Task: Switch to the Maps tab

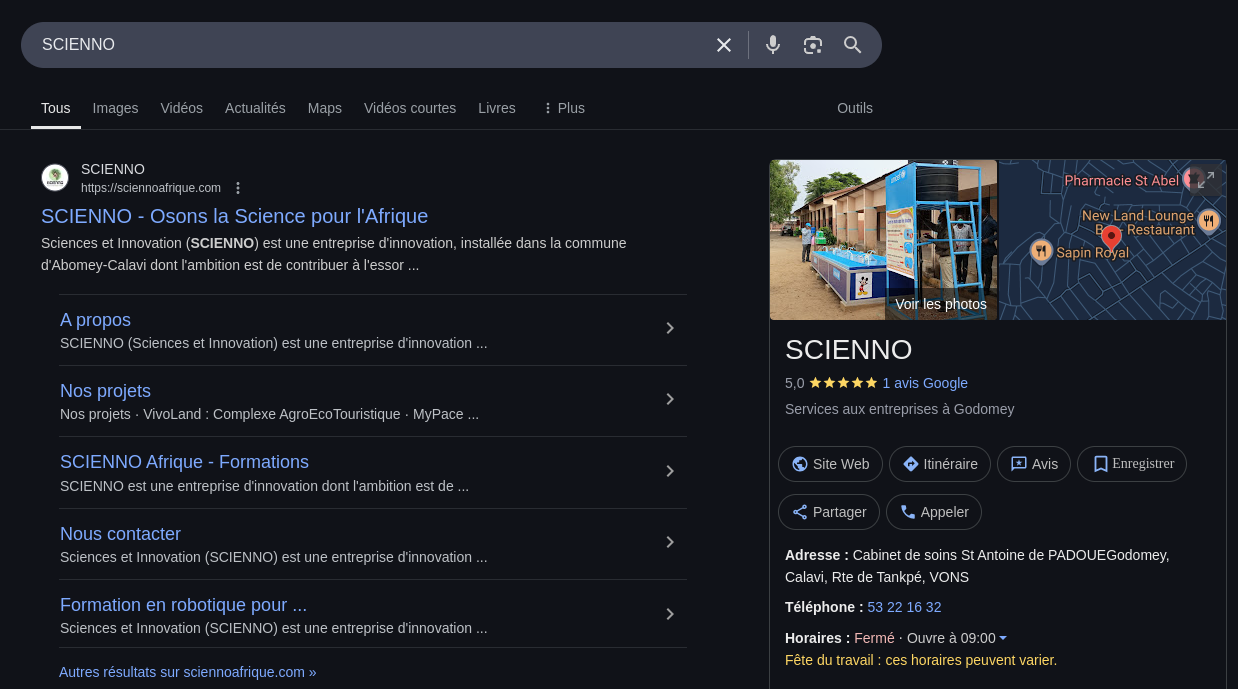Action: click(x=325, y=108)
